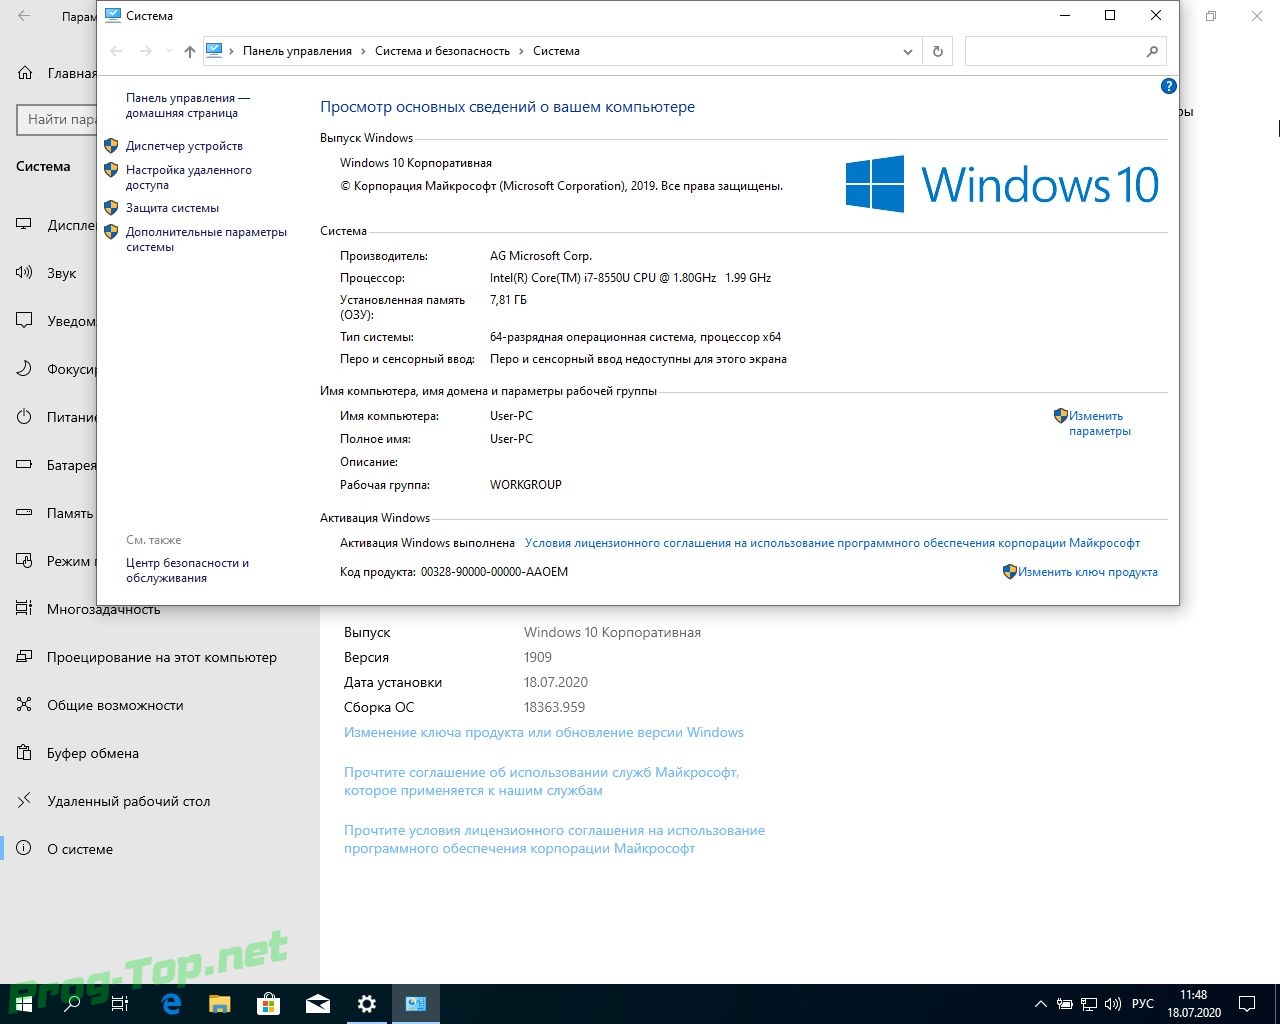Click the Память storage icon in sidebar
The height and width of the screenshot is (1024, 1280).
point(24,513)
